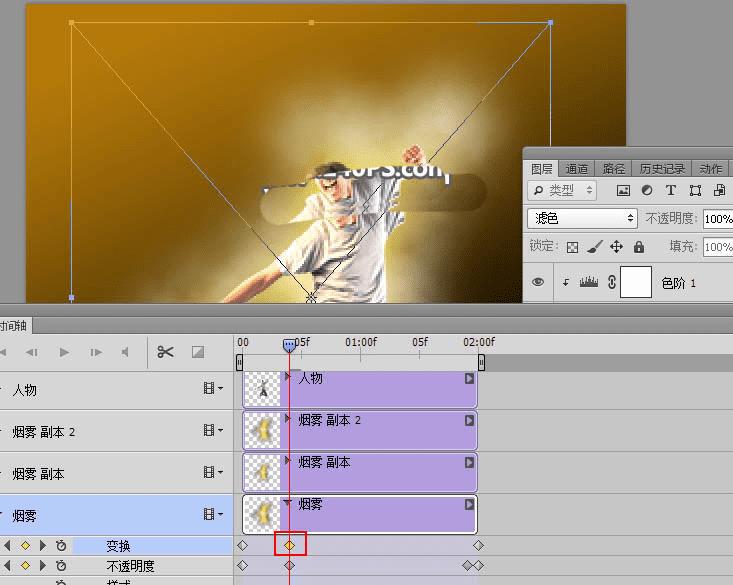Viewport: 733px width, 585px height.
Task: Click the clipping arrow on 色阶 1 layer
Action: click(x=566, y=282)
